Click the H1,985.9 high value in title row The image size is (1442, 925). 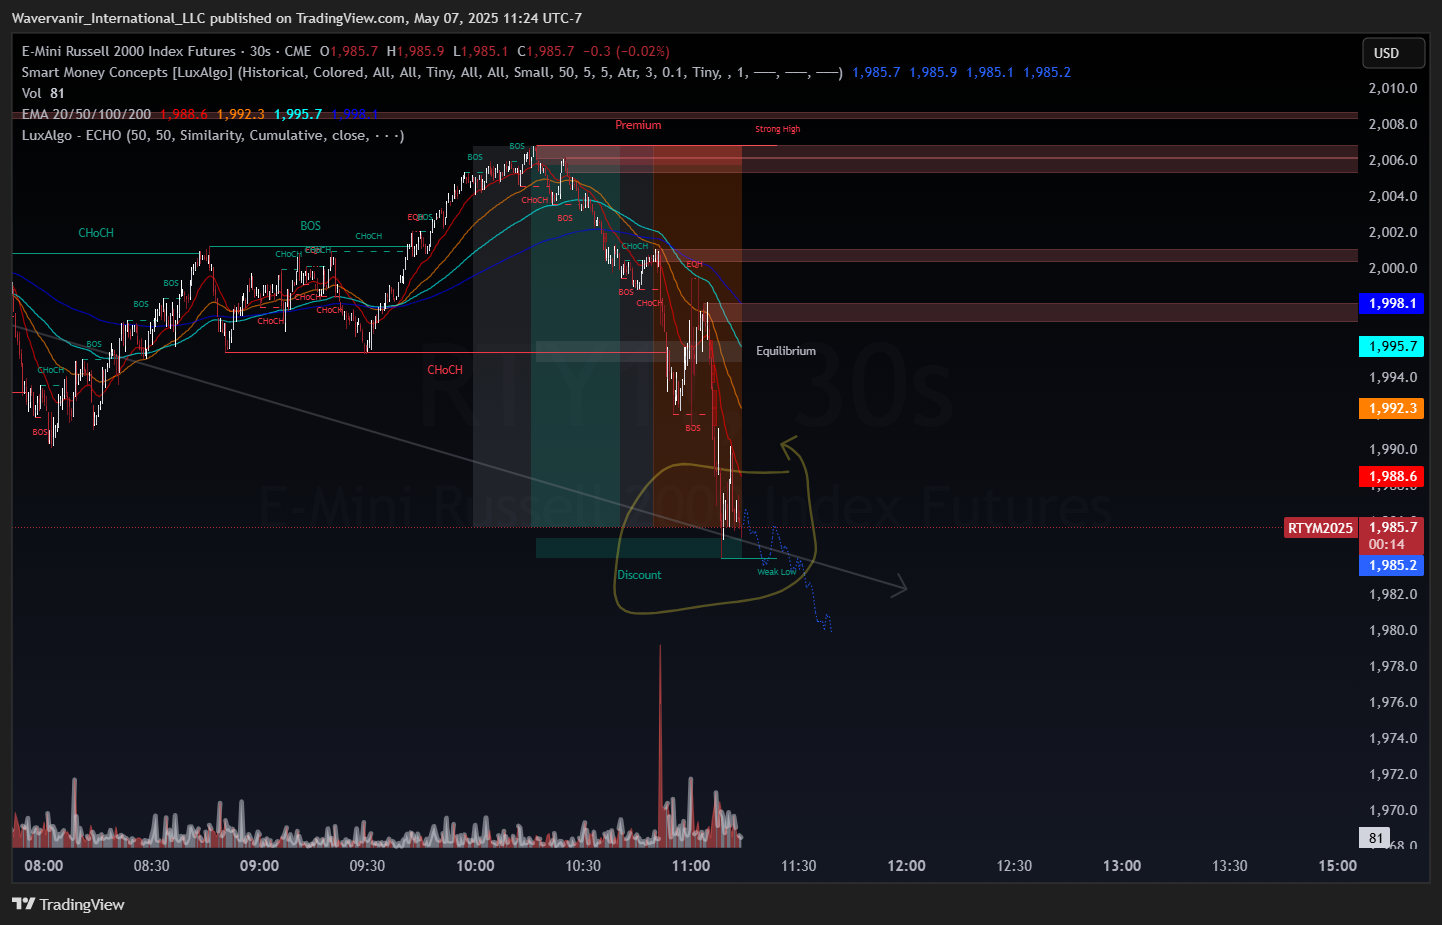click(x=416, y=51)
